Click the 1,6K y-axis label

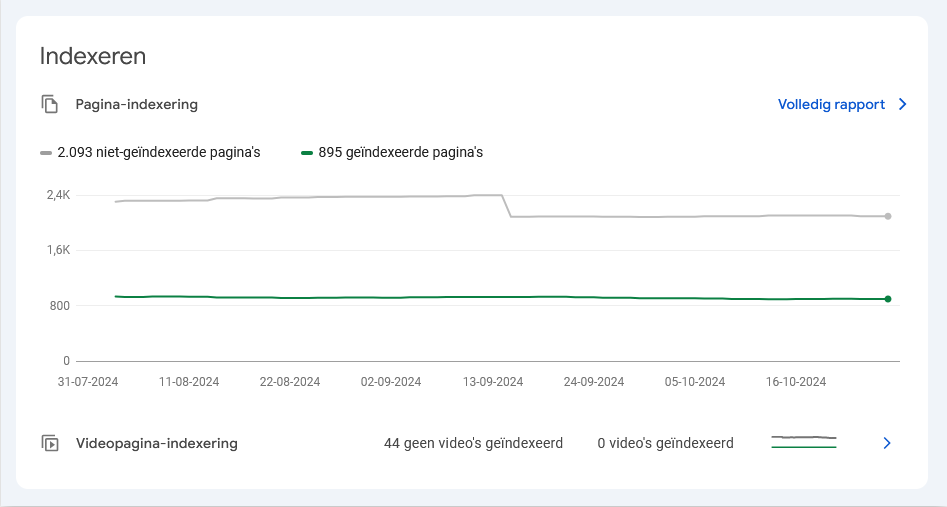click(59, 250)
